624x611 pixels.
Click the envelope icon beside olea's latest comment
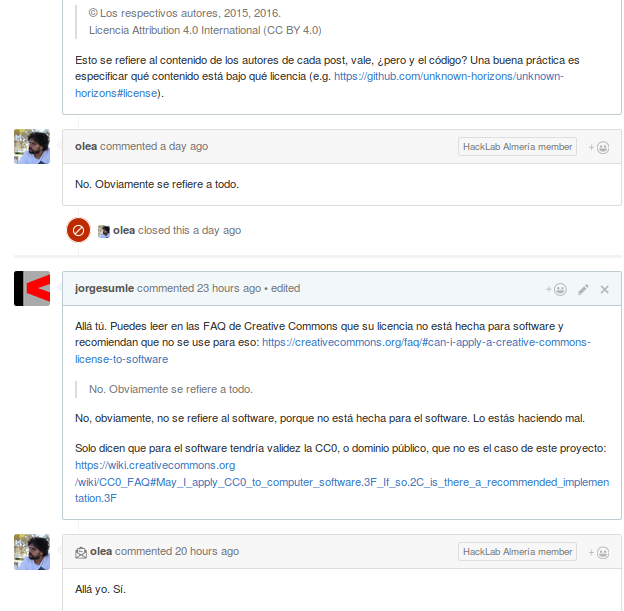[x=81, y=551]
